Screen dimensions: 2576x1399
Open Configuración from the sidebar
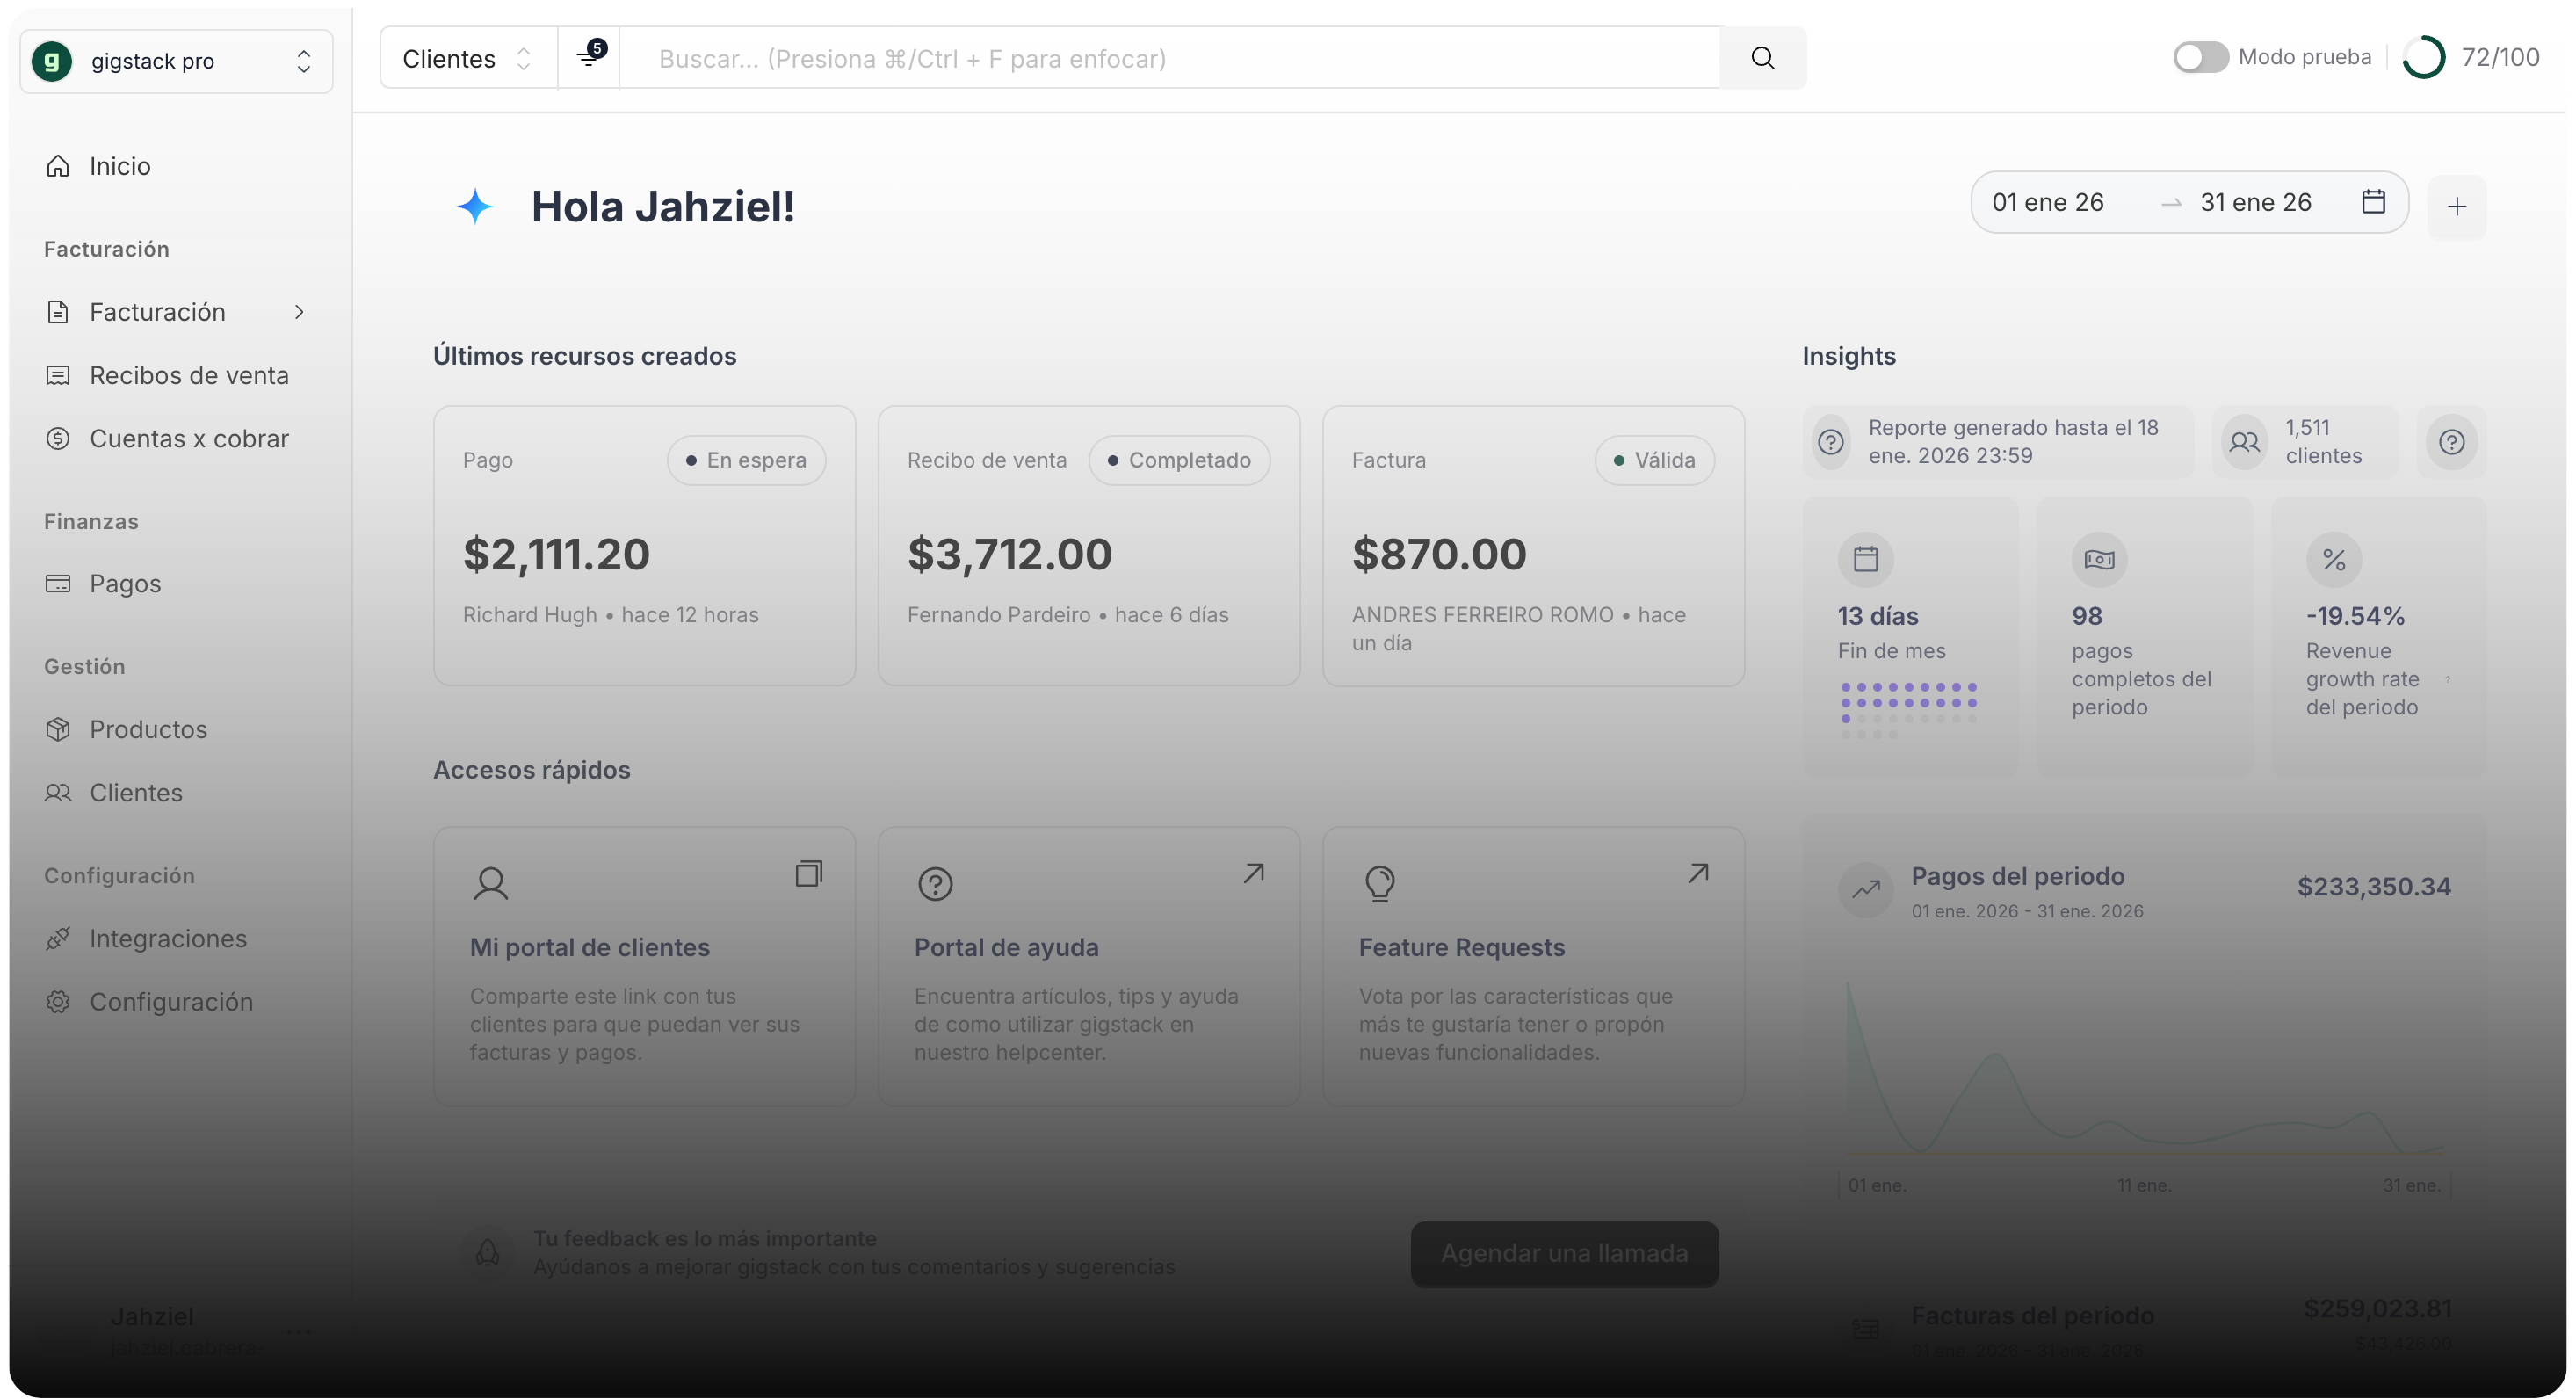pos(171,1001)
